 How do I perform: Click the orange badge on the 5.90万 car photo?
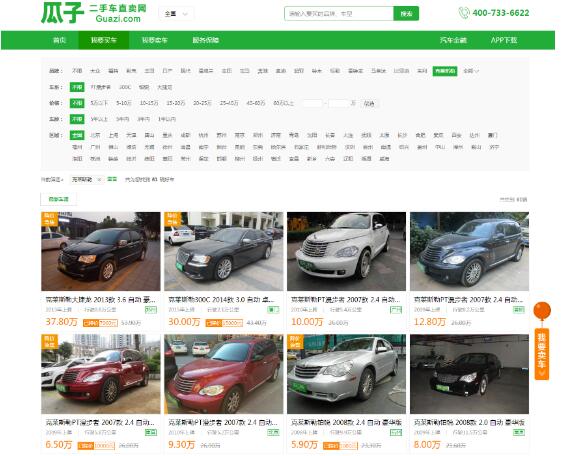tap(295, 342)
